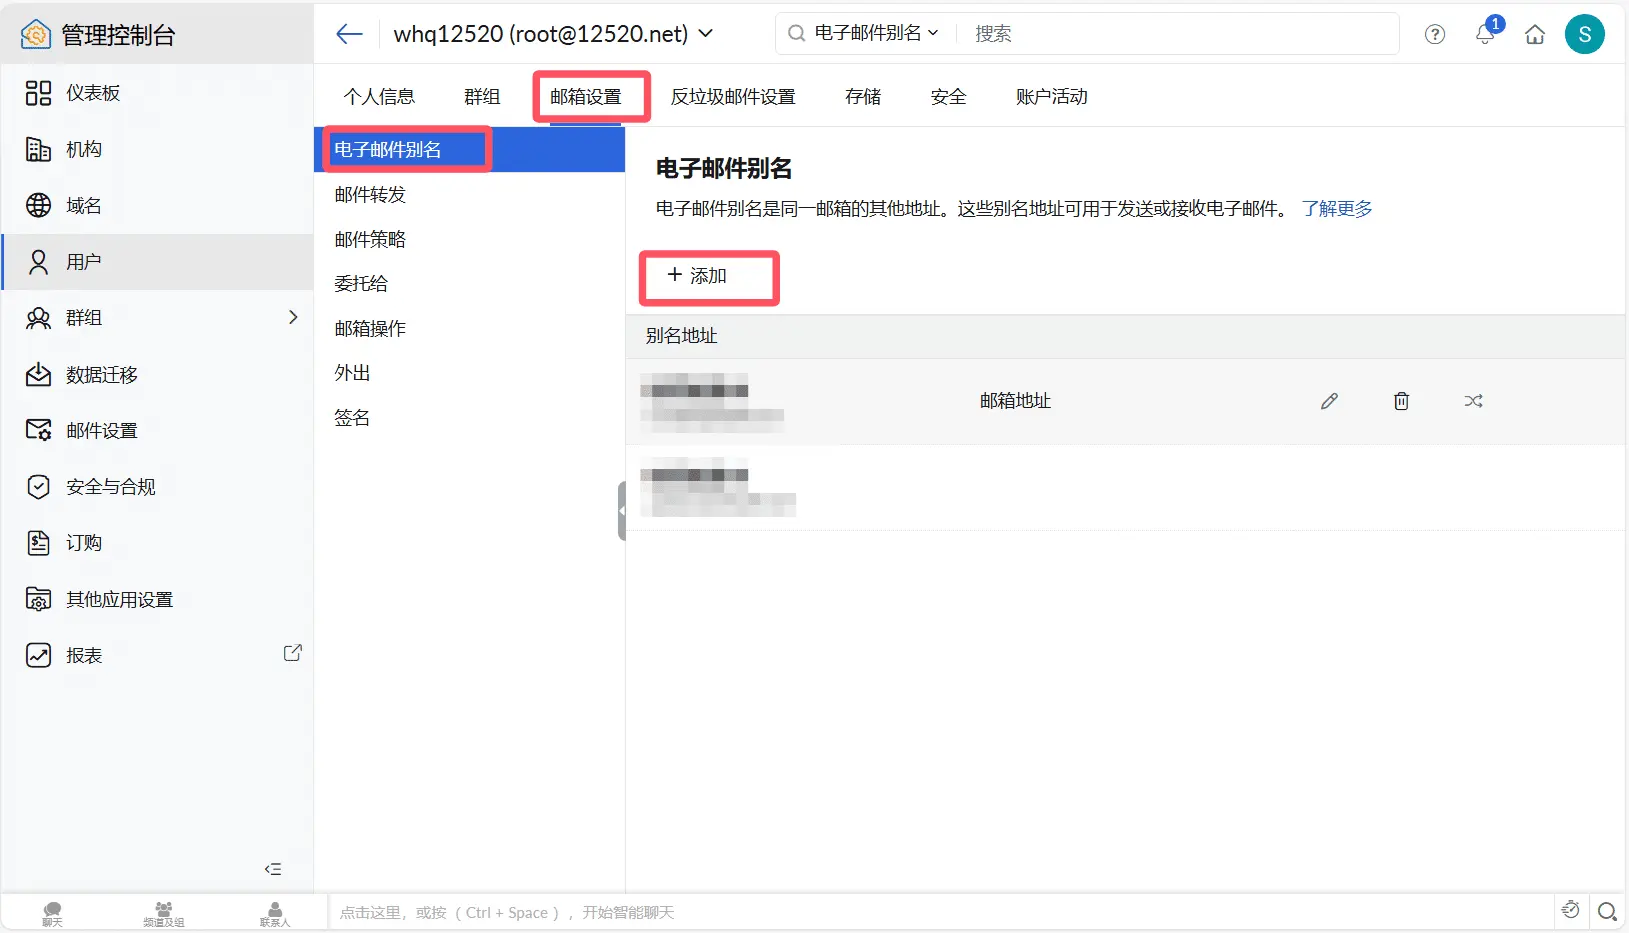
Task: Open smart search magnifier in bottom bar
Action: click(1607, 911)
